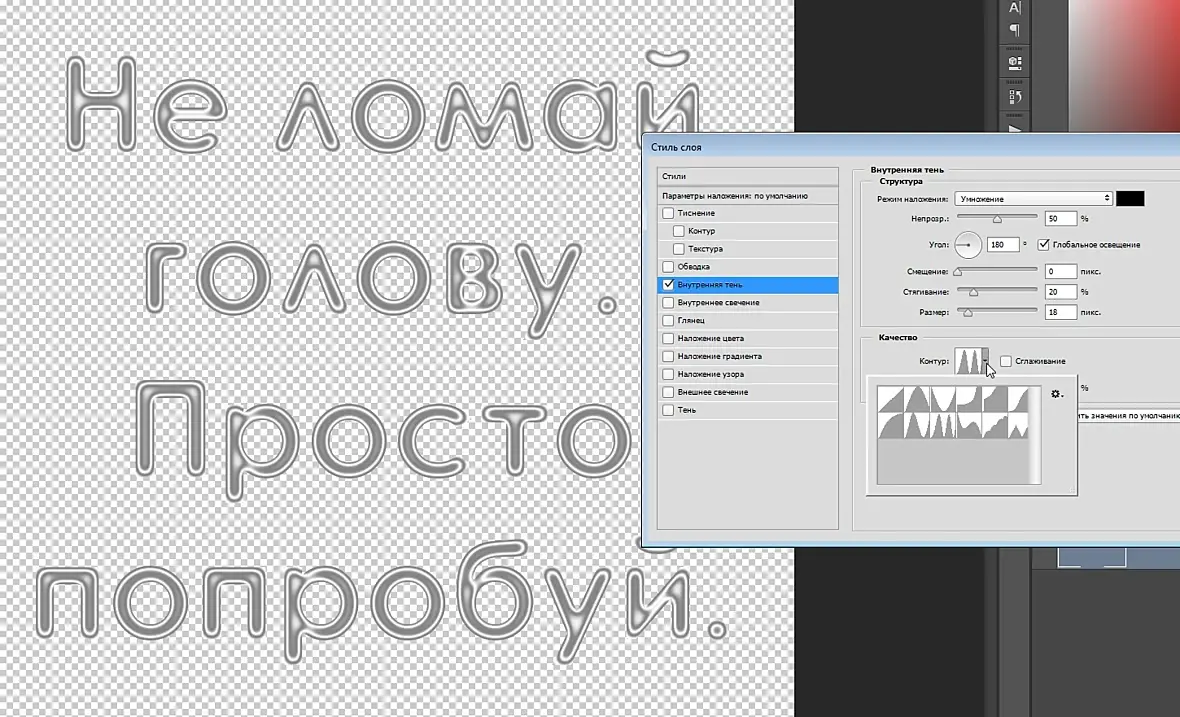This screenshot has height=717, width=1180.
Task: Open the History panel icon
Action: (x=1014, y=96)
